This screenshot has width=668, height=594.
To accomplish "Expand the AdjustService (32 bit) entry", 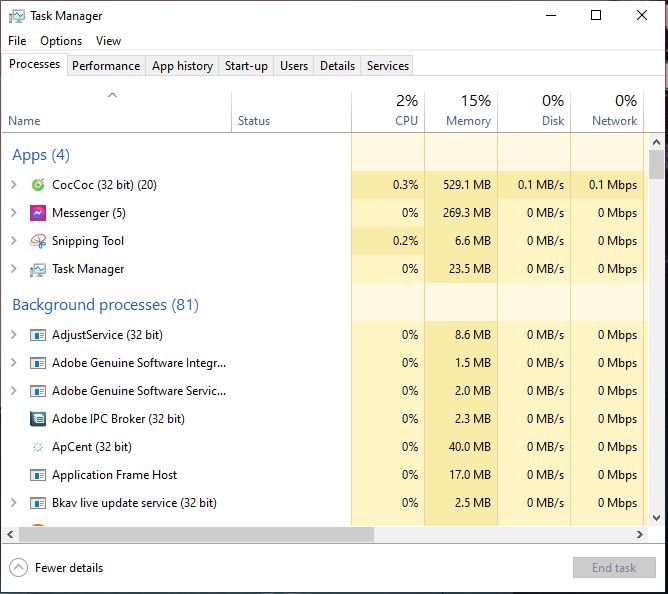I will [14, 335].
